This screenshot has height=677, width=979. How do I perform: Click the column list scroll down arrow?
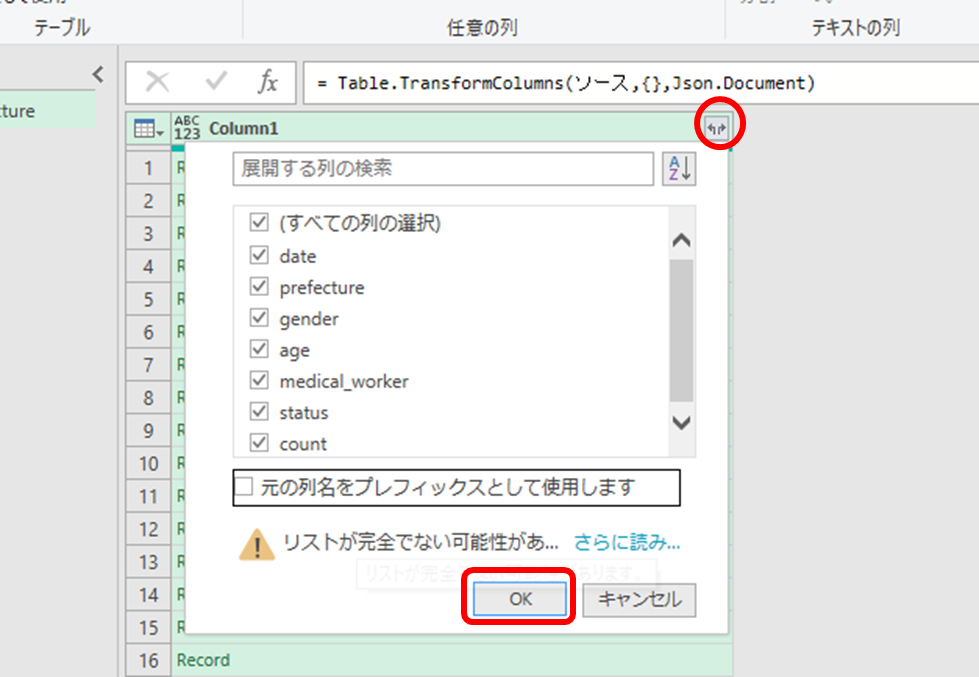click(681, 422)
